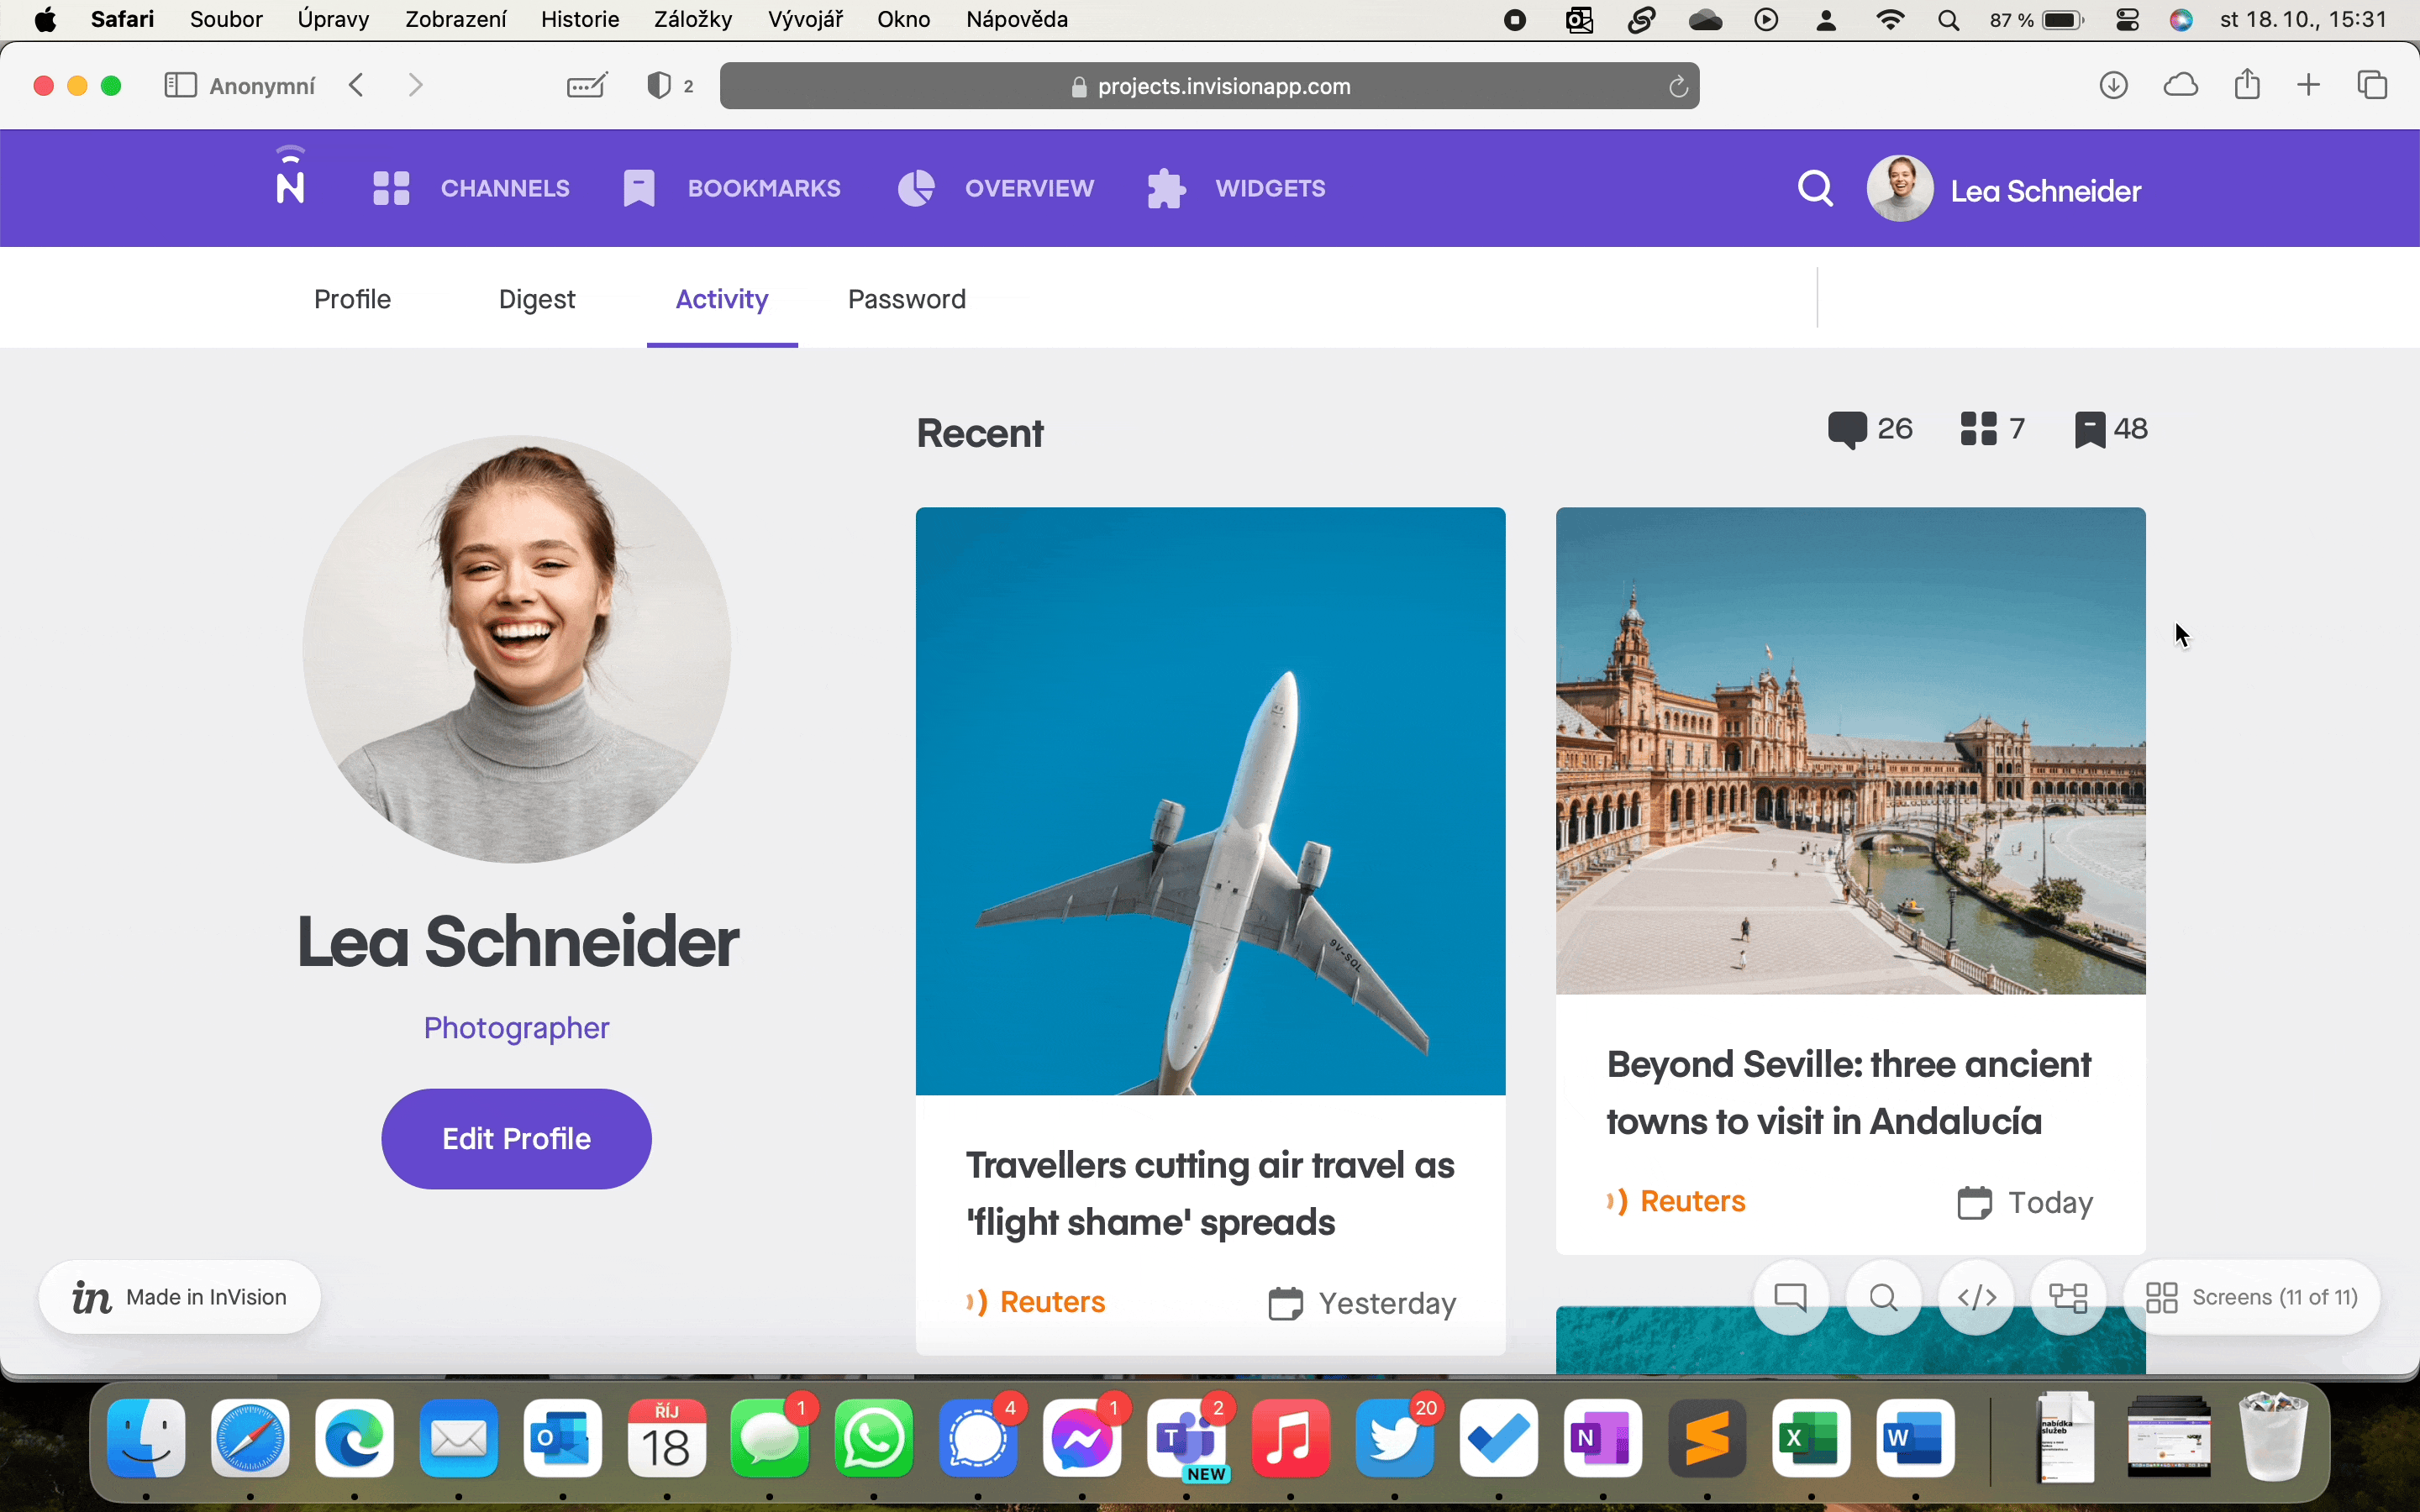Viewport: 2420px width, 1512px height.
Task: Open the Záložky menu in the menu bar
Action: tap(692, 20)
